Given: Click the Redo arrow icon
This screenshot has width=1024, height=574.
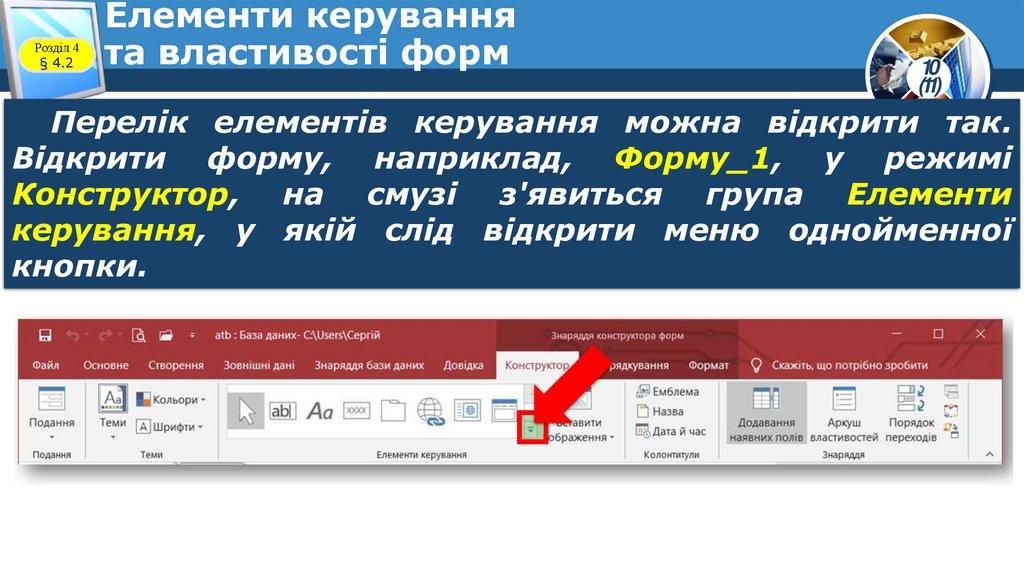Looking at the screenshot, I should coord(105,335).
